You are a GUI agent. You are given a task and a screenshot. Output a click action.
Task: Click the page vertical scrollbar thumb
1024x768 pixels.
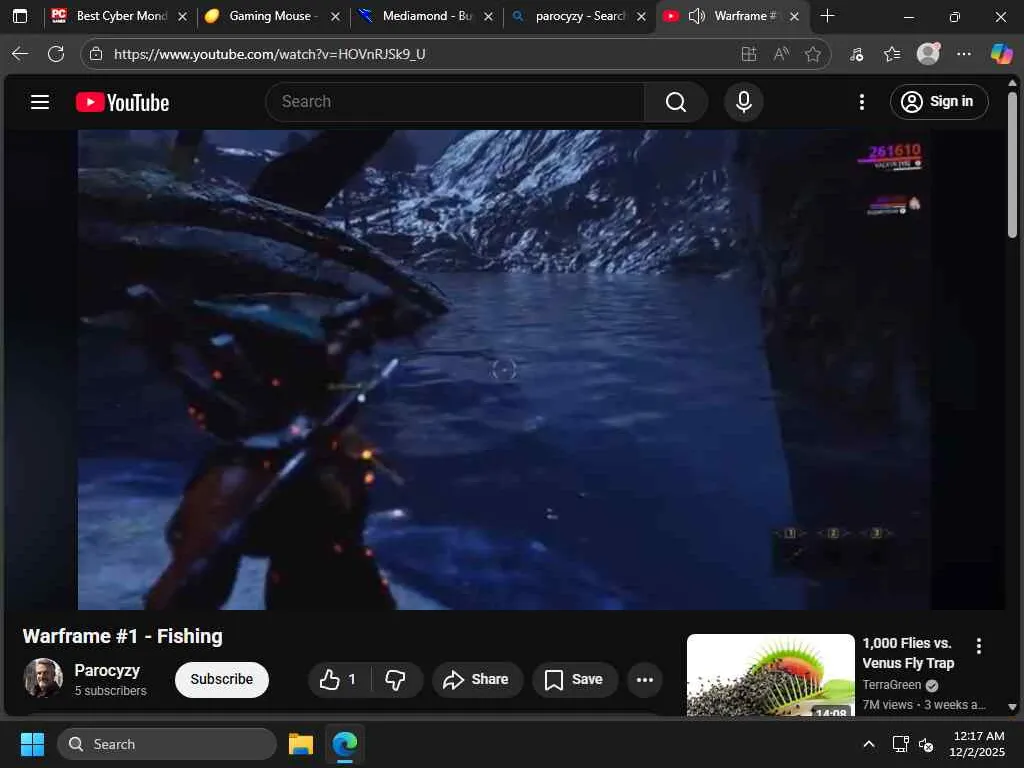[1012, 165]
